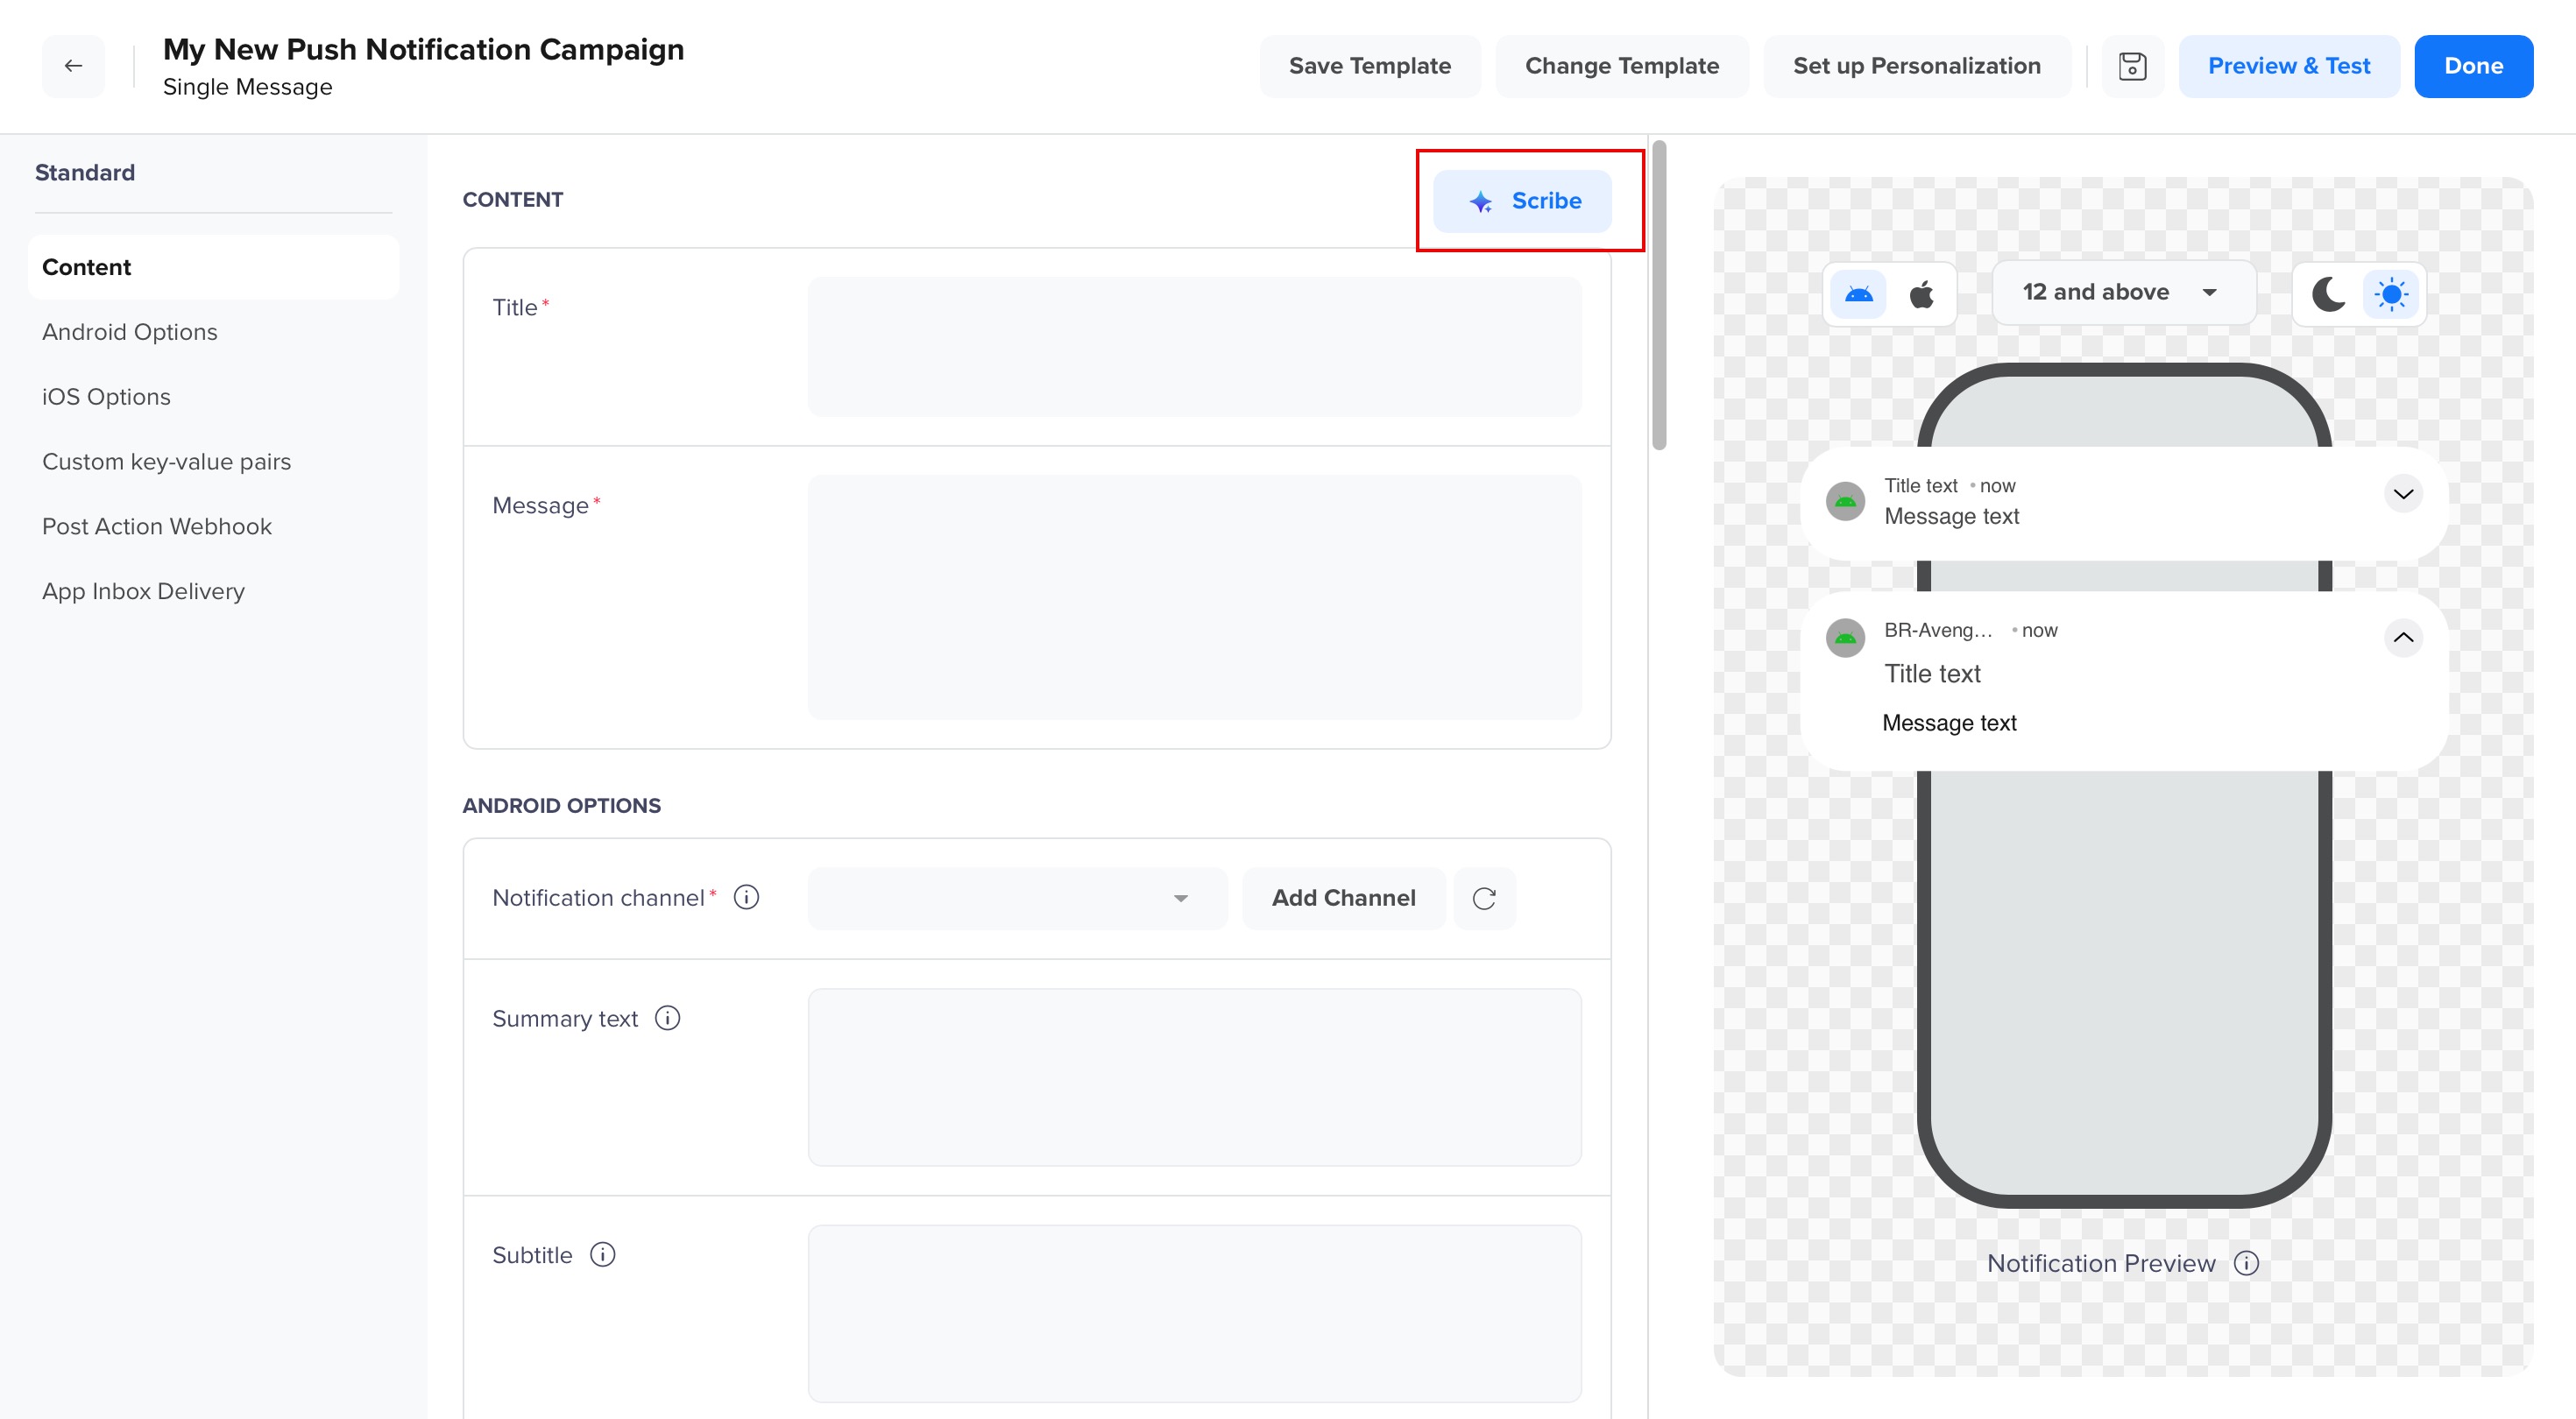Select Content in the sidebar
2576x1419 pixels.
point(213,267)
